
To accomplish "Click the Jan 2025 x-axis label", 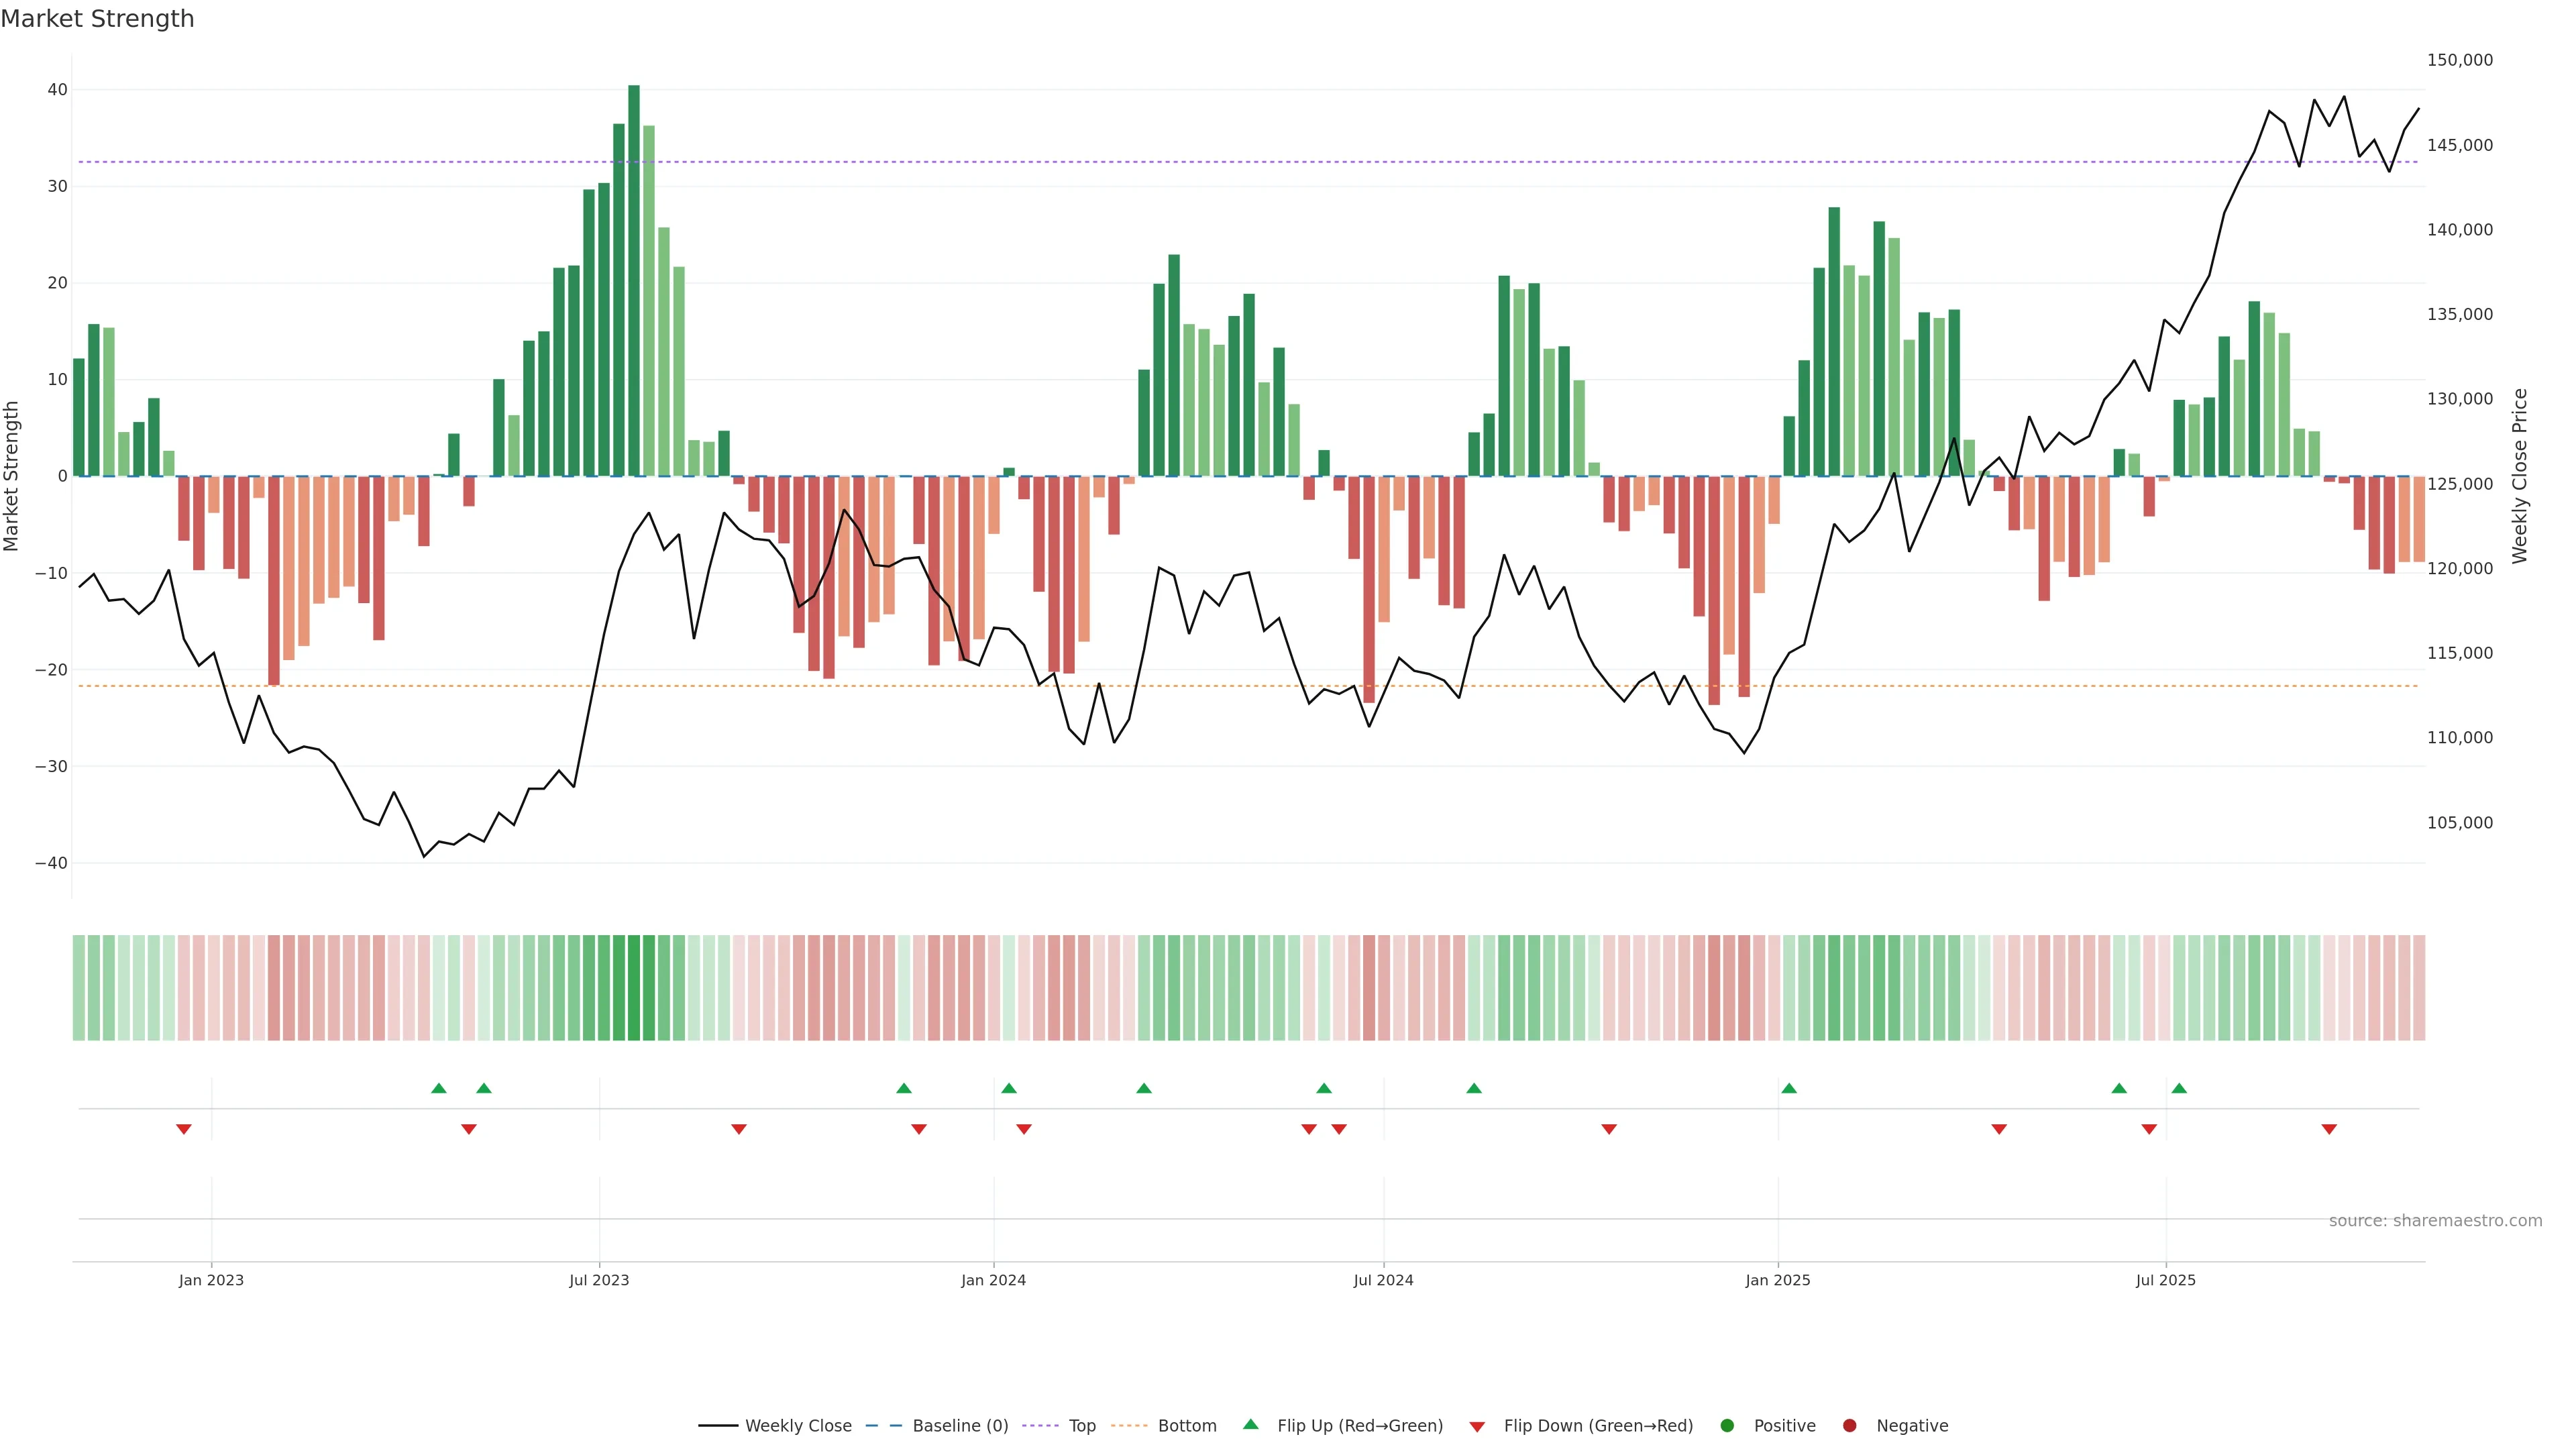I will click(x=1778, y=1280).
